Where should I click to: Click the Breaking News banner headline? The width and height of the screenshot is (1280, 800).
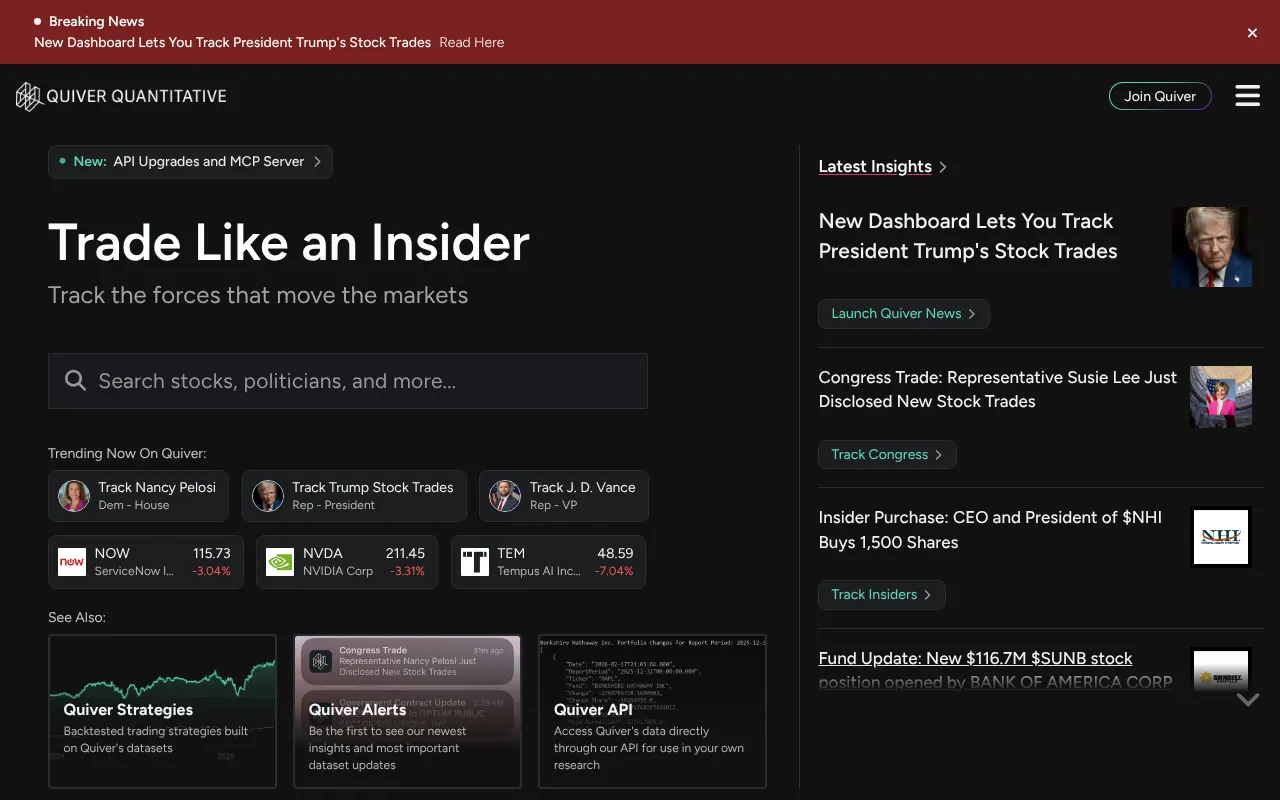pyautogui.click(x=232, y=42)
